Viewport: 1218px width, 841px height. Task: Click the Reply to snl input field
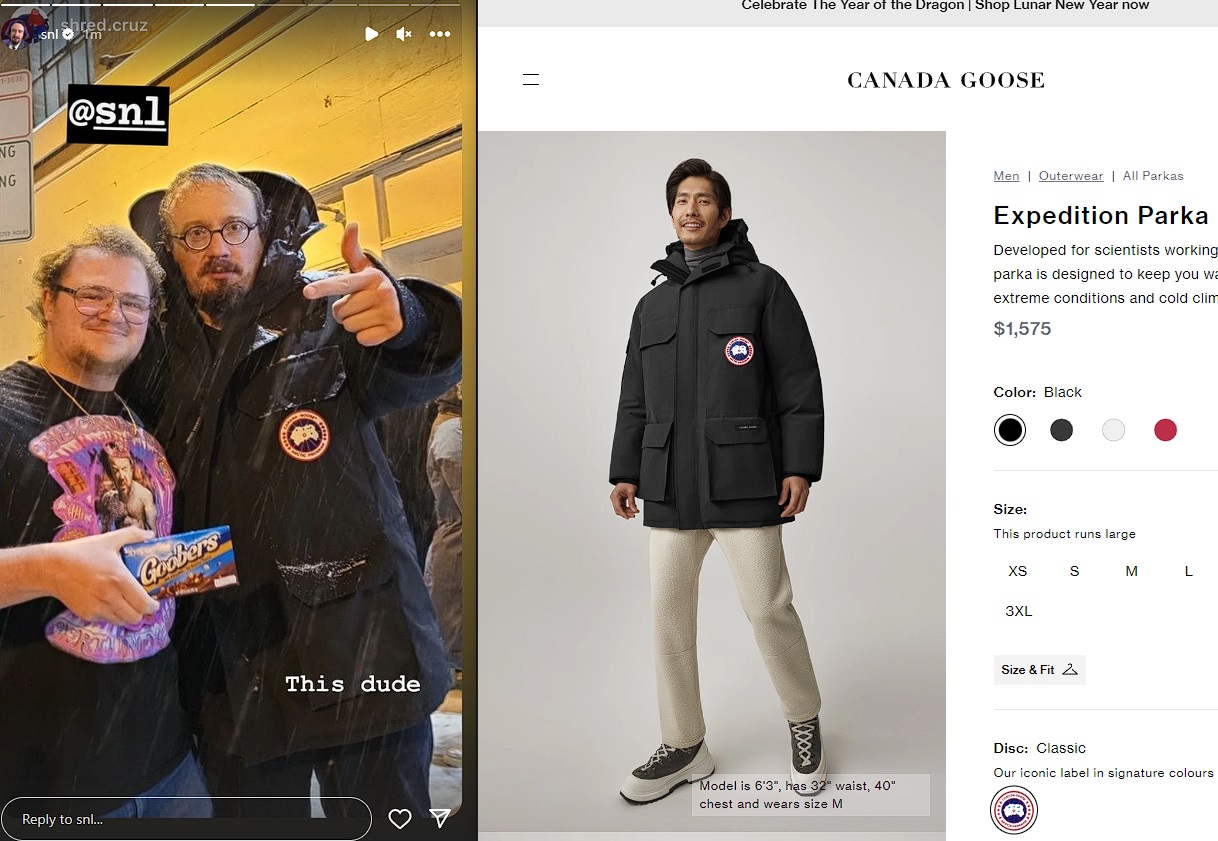pos(187,819)
